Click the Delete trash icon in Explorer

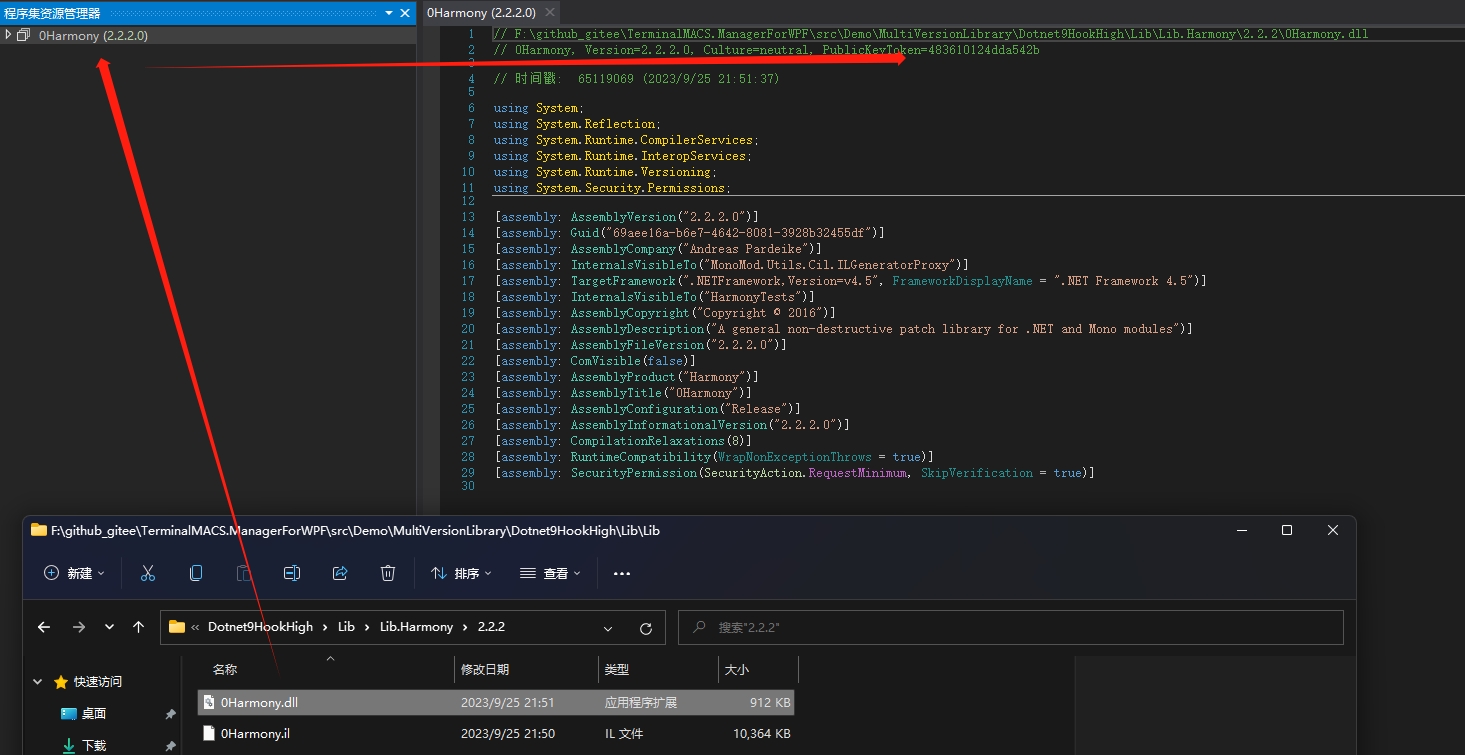(x=388, y=573)
